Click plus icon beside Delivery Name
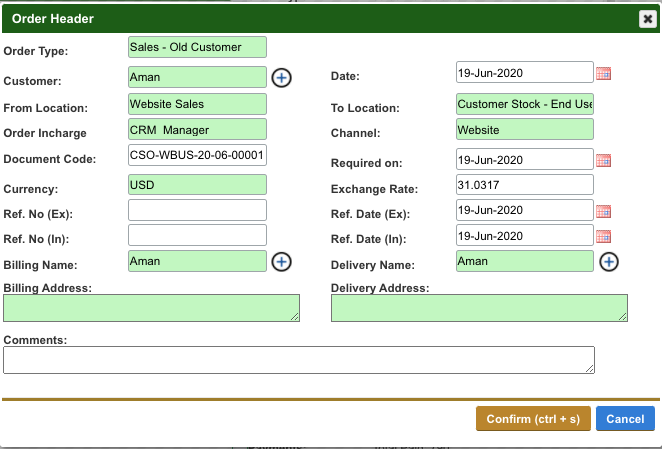 609,261
